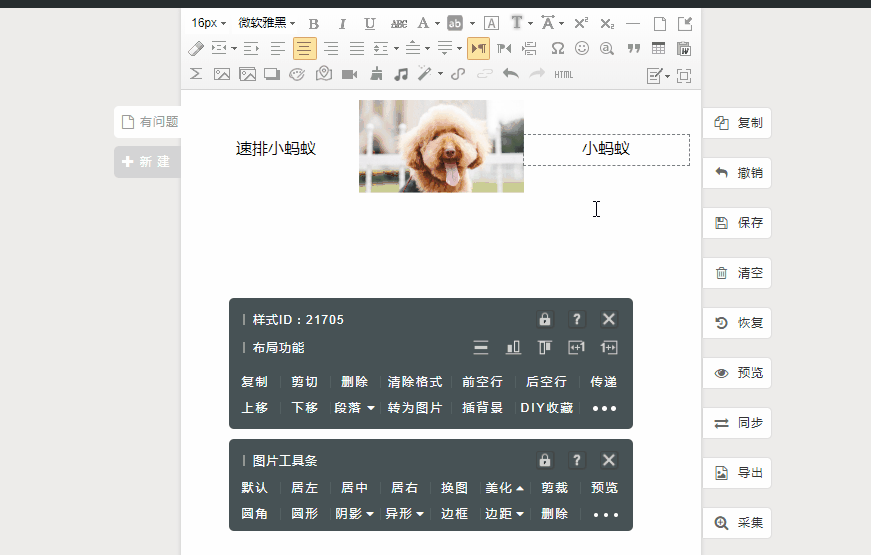This screenshot has width=871, height=555.
Task: Click the 同步 sync button
Action: [x=737, y=423]
